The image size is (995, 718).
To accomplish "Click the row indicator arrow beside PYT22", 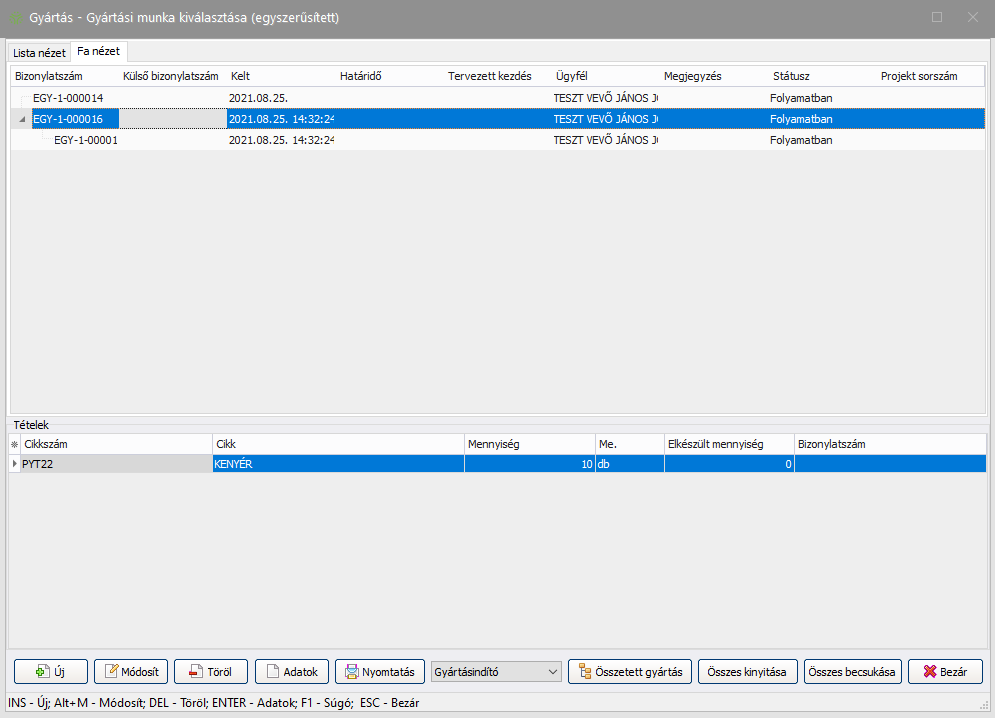I will [14, 464].
